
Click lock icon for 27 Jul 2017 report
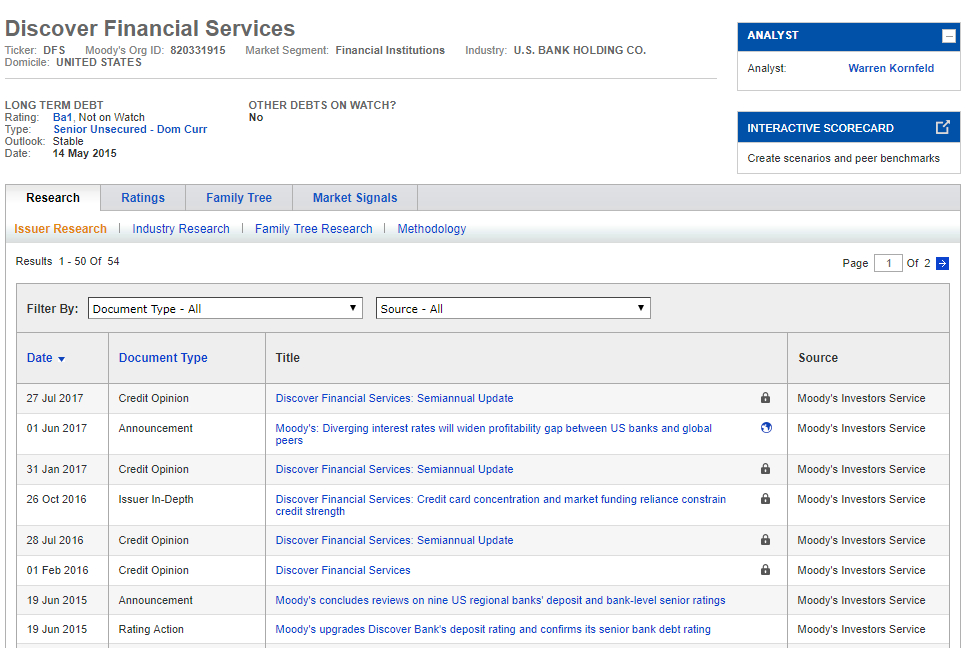(765, 398)
